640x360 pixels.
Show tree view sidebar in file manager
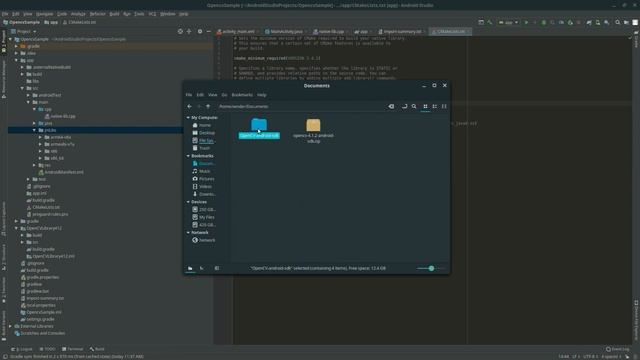click(x=202, y=268)
